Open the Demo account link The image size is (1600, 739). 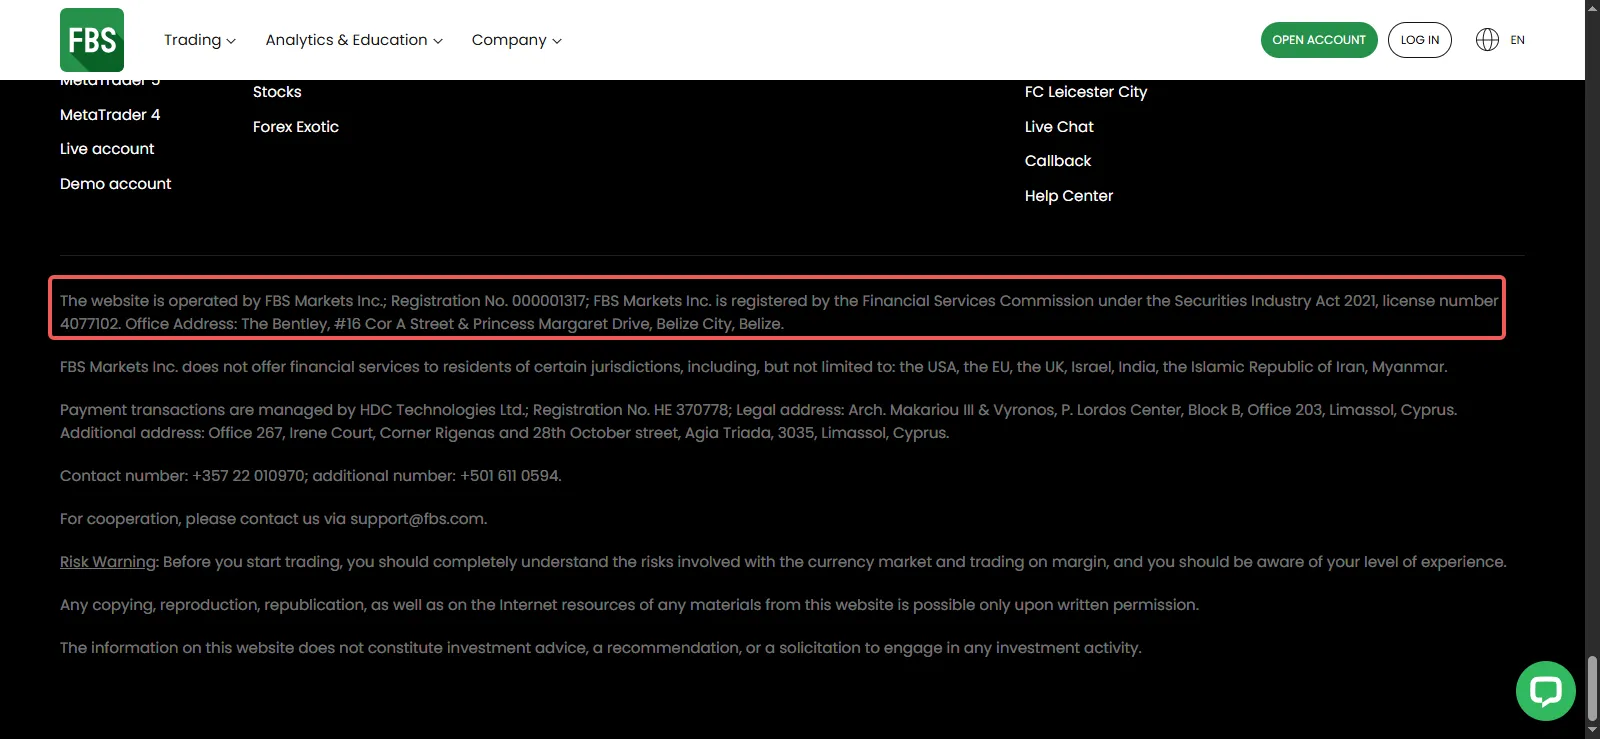click(x=116, y=184)
